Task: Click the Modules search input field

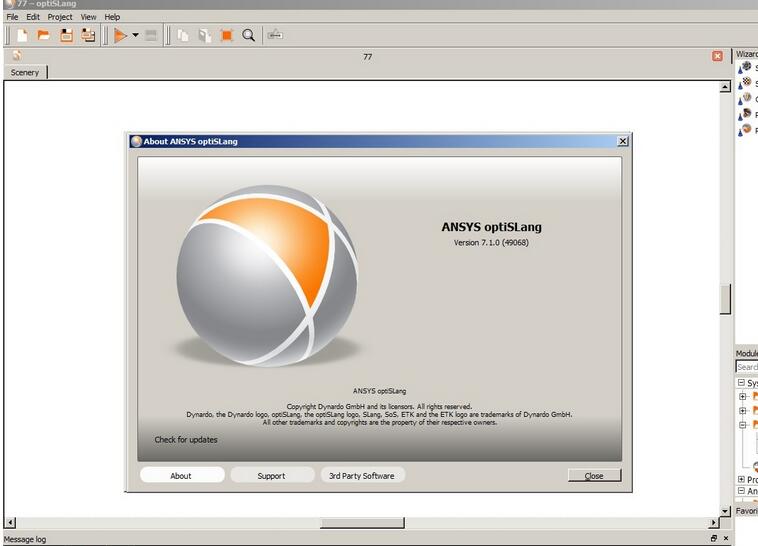Action: pos(747,367)
